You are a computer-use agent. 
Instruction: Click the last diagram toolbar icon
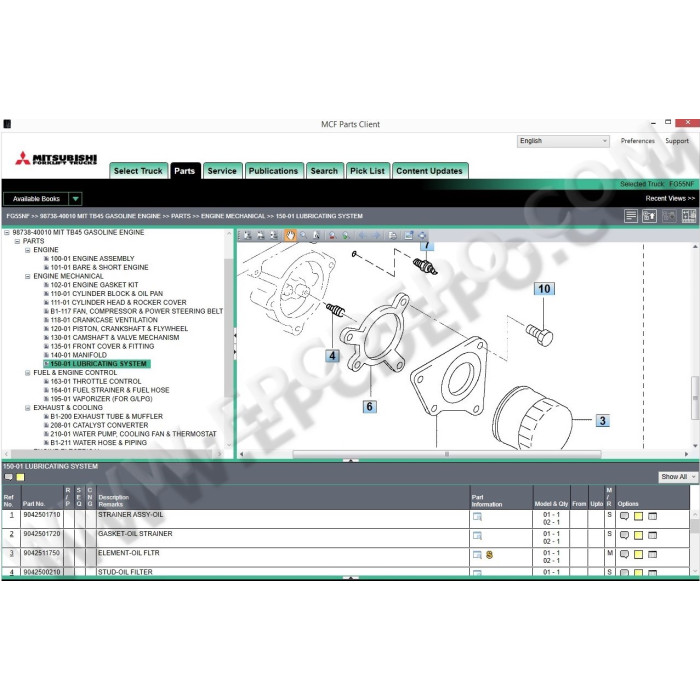(422, 235)
